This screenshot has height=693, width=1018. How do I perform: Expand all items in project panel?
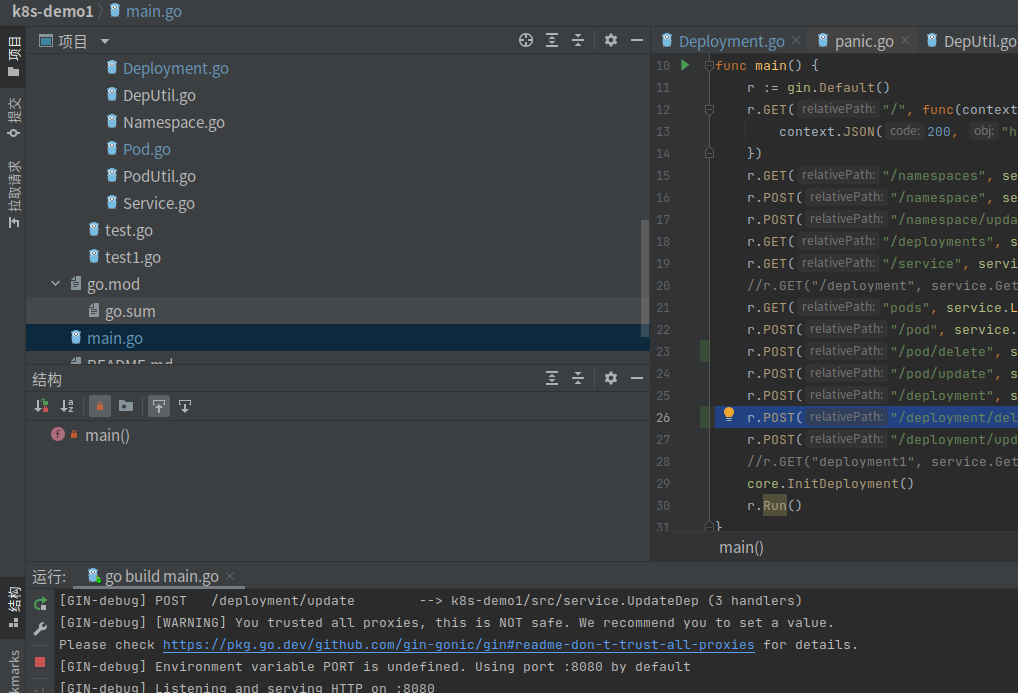pos(552,40)
